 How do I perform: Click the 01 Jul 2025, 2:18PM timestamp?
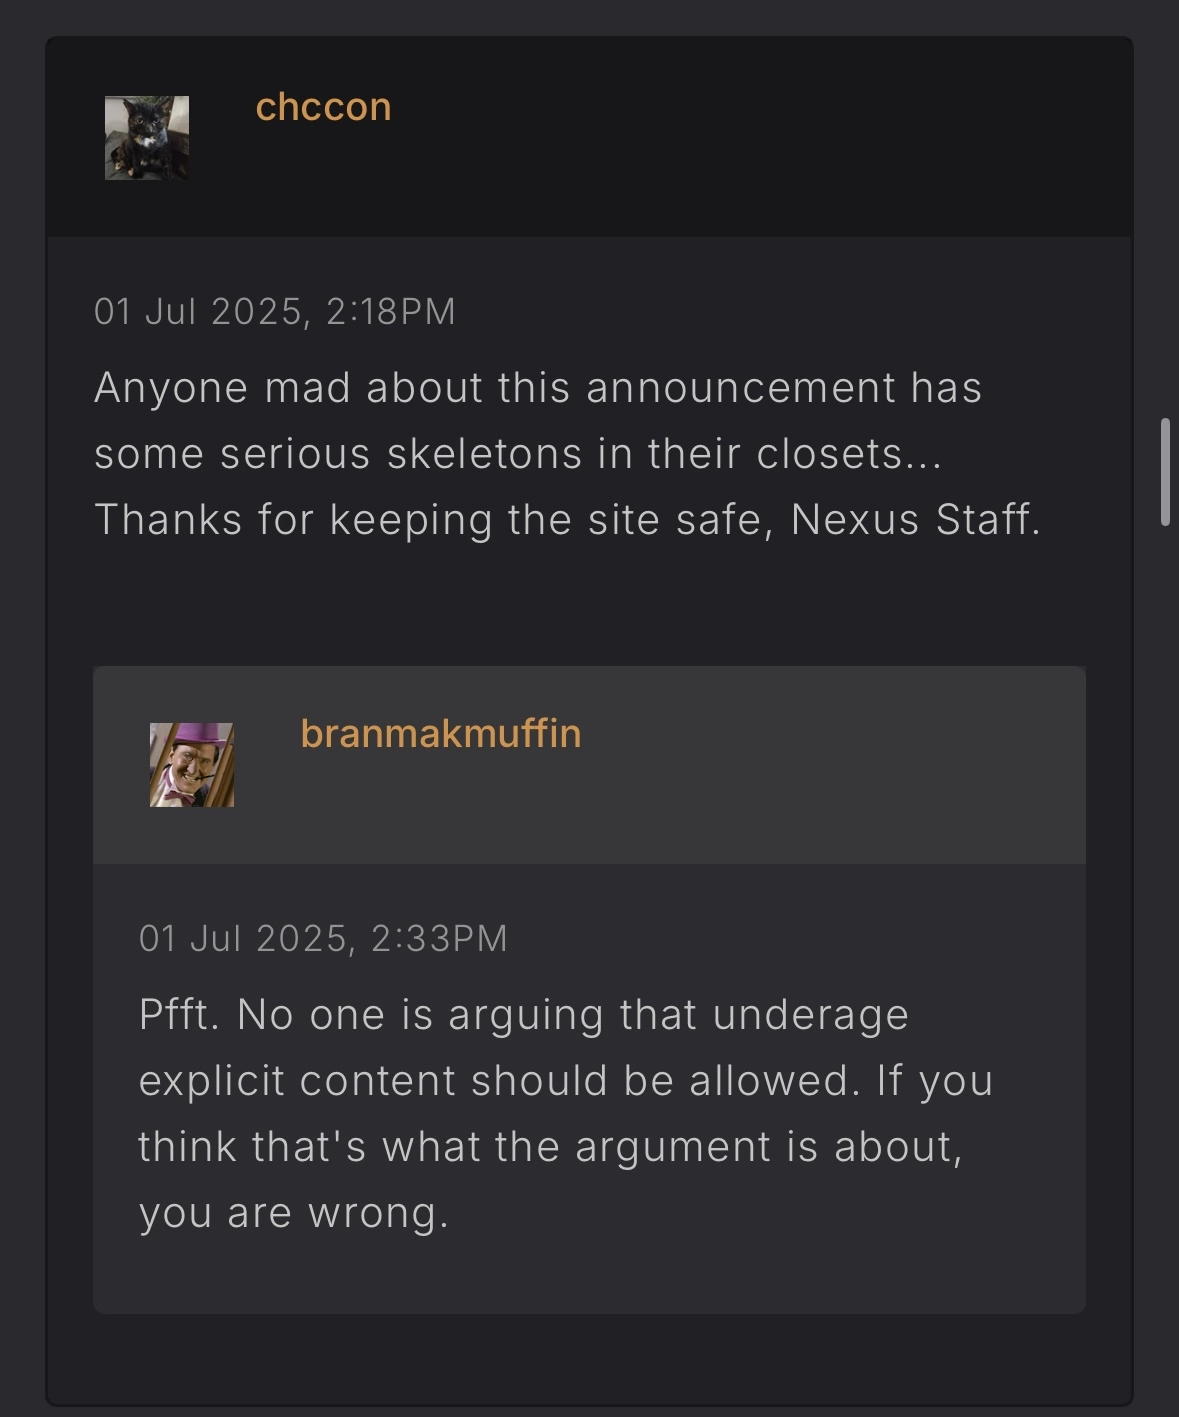275,311
